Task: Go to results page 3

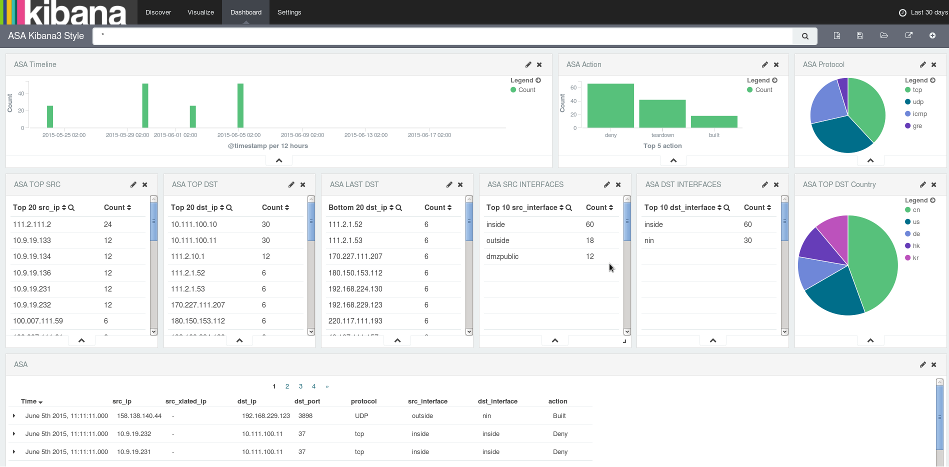Action: (x=300, y=387)
